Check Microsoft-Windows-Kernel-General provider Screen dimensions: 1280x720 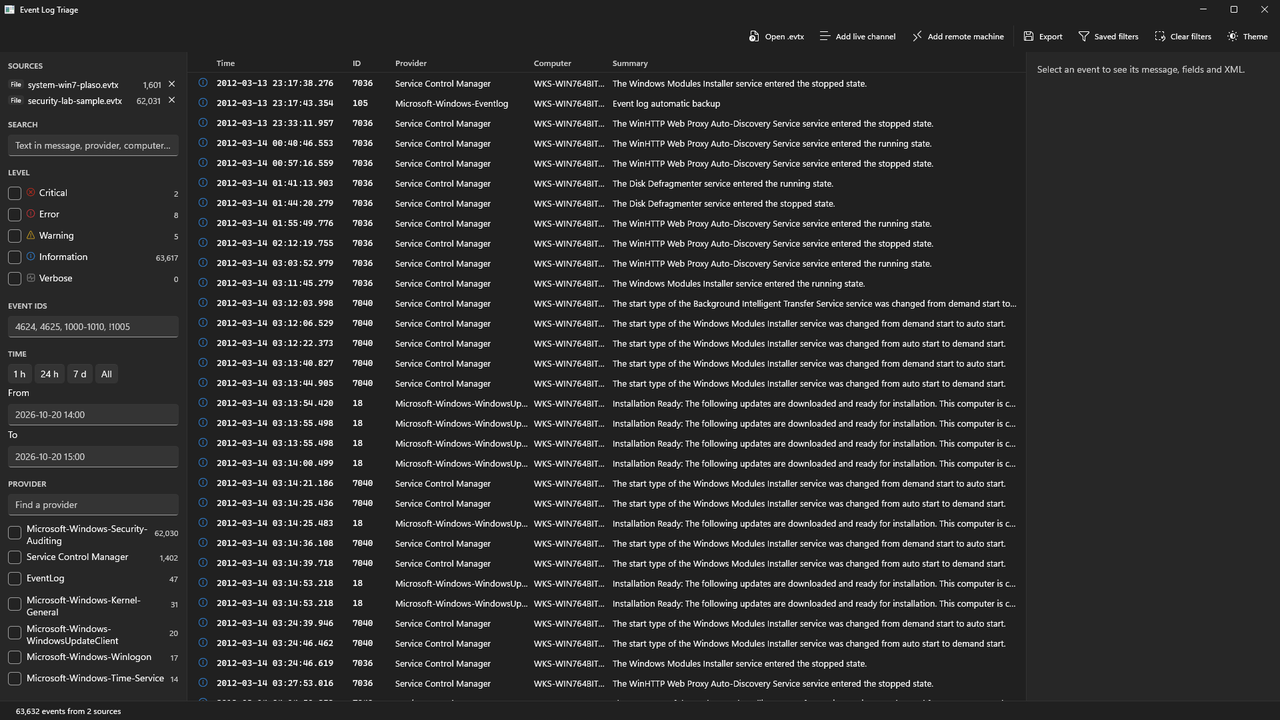(15, 605)
